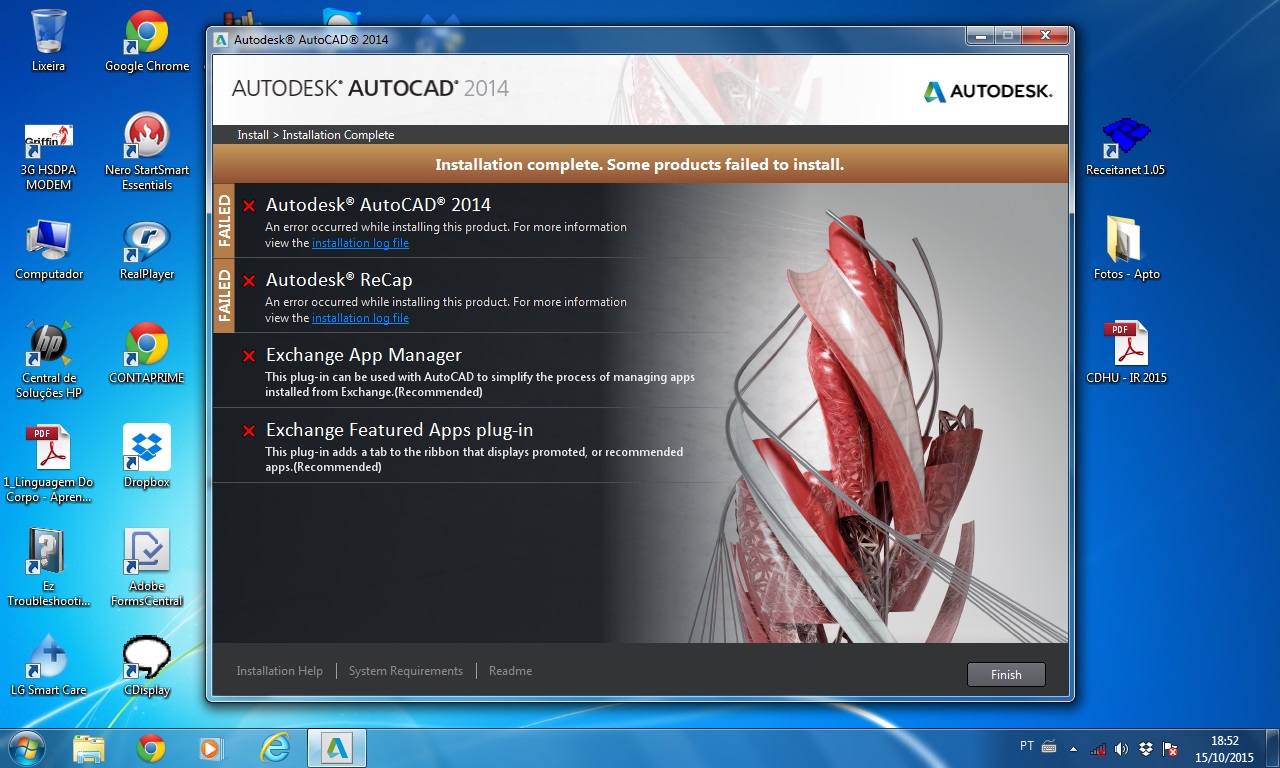Open Internet Explorer from taskbar

(x=274, y=748)
